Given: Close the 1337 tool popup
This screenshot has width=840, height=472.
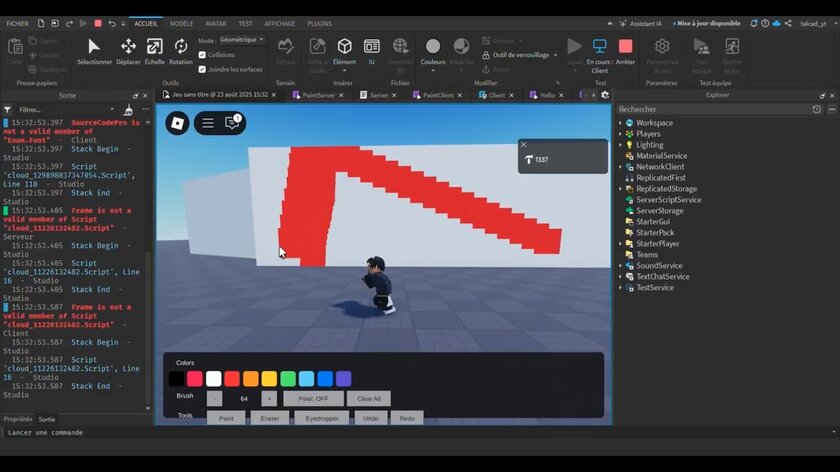Looking at the screenshot, I should [x=524, y=145].
